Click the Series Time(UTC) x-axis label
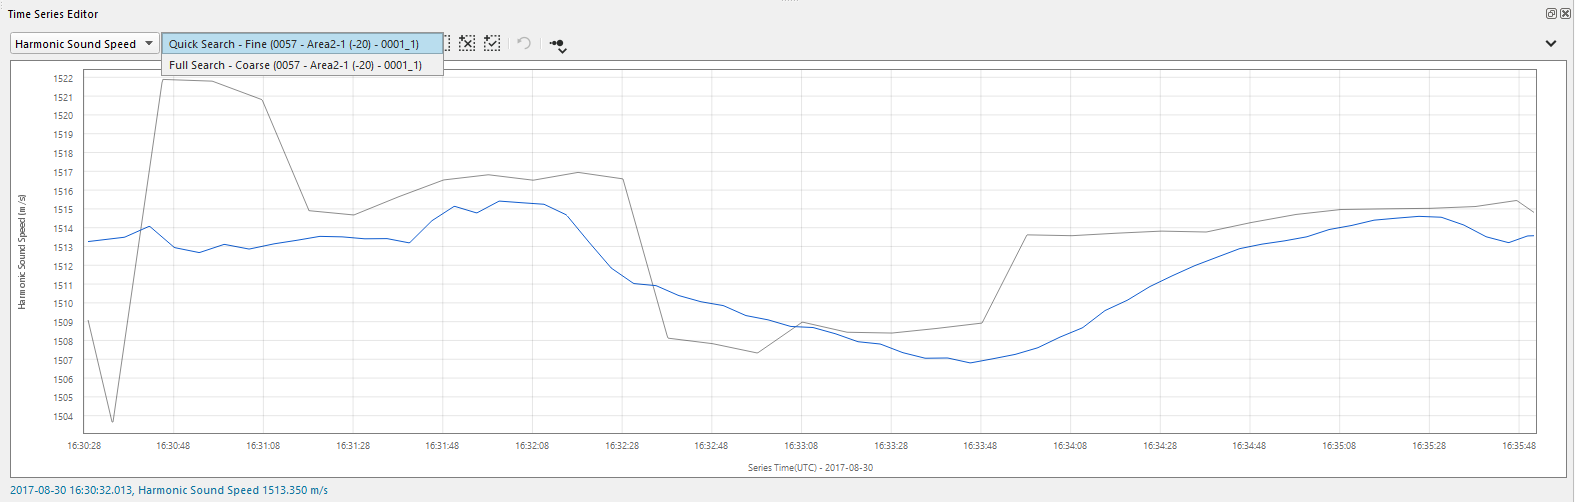Screen dimensions: 1575x502 (810, 467)
